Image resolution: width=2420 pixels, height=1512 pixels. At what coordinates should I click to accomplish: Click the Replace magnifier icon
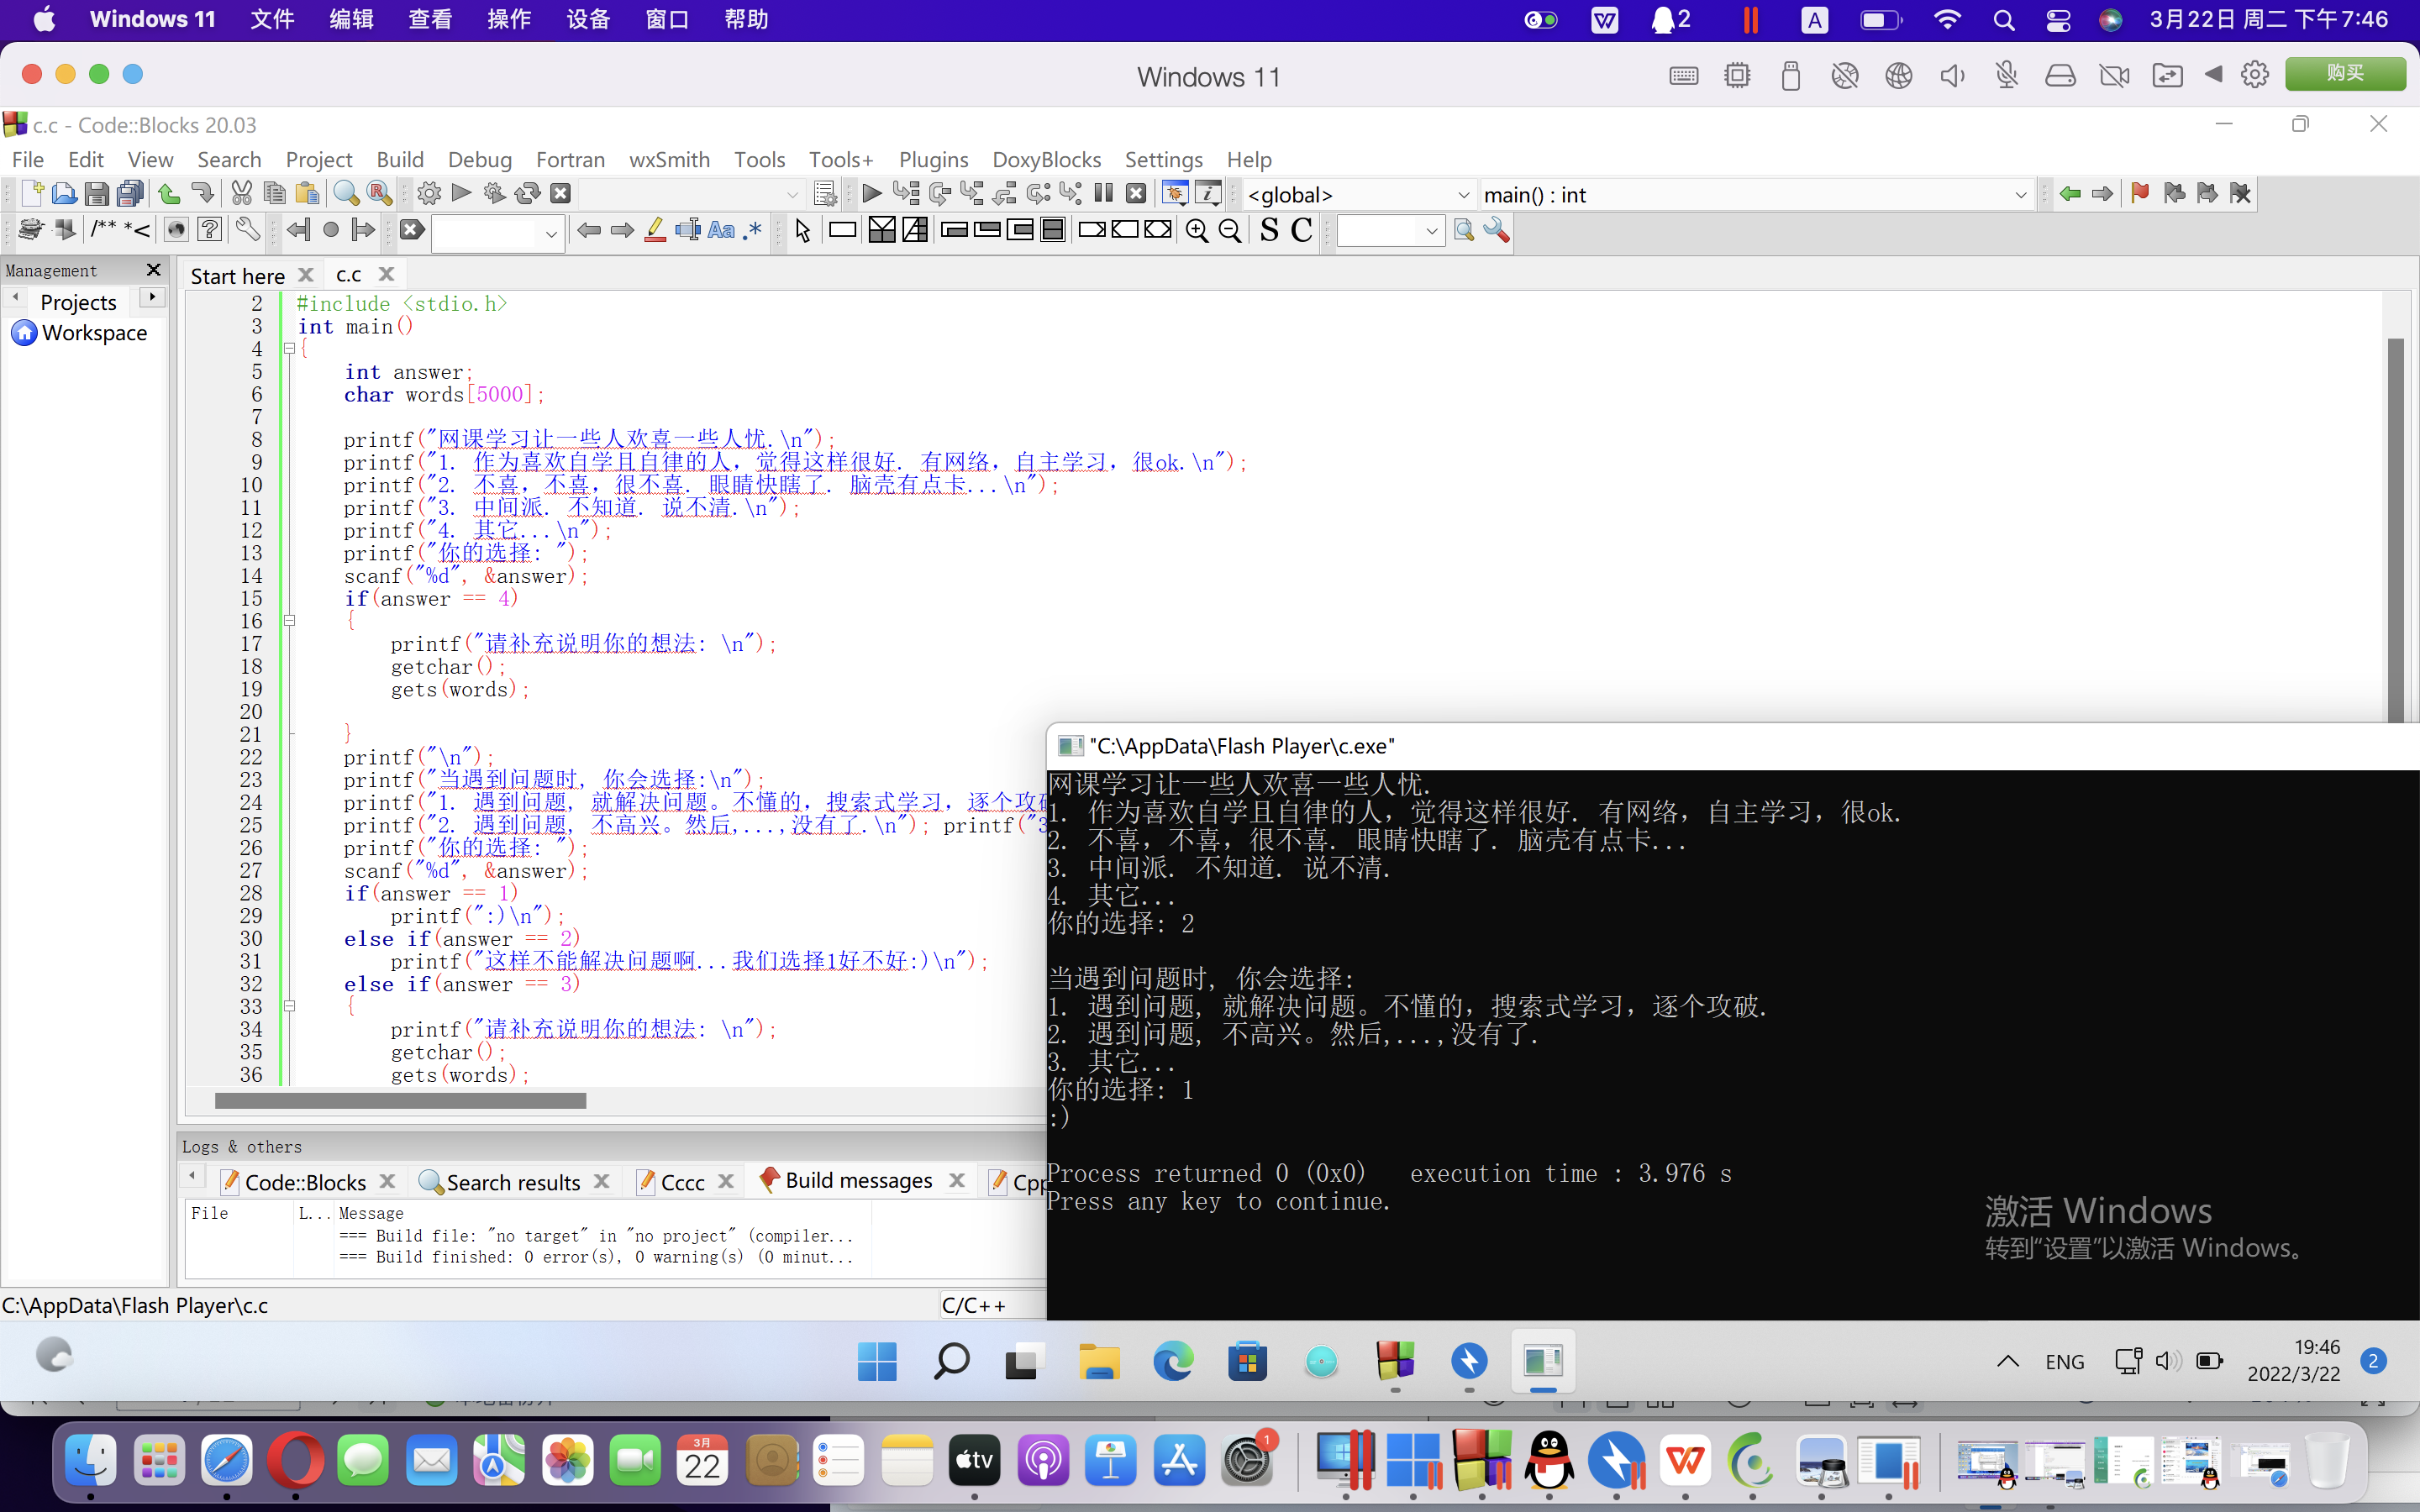click(379, 194)
